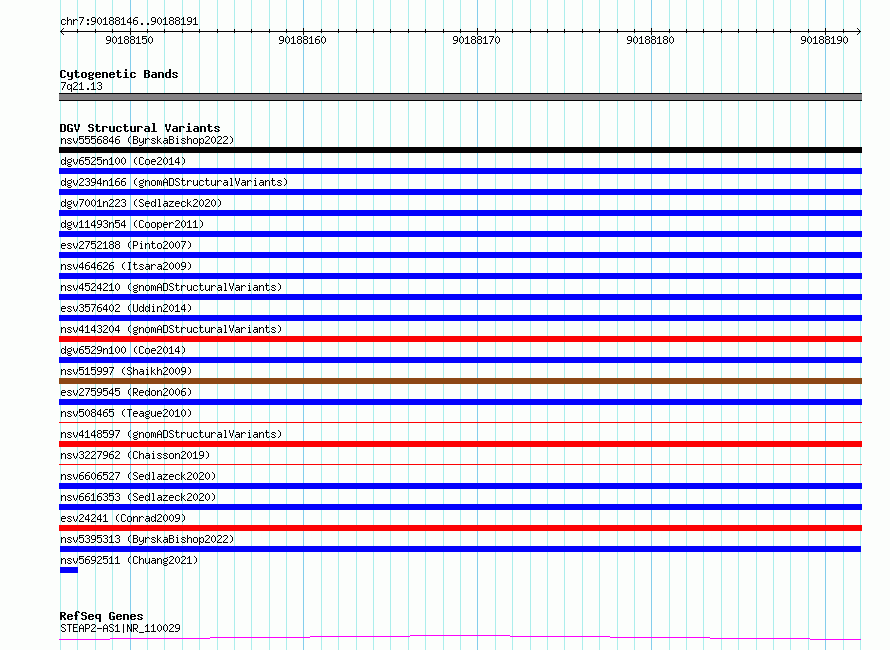Click the blue bar under dgv2394n166

pos(460,192)
